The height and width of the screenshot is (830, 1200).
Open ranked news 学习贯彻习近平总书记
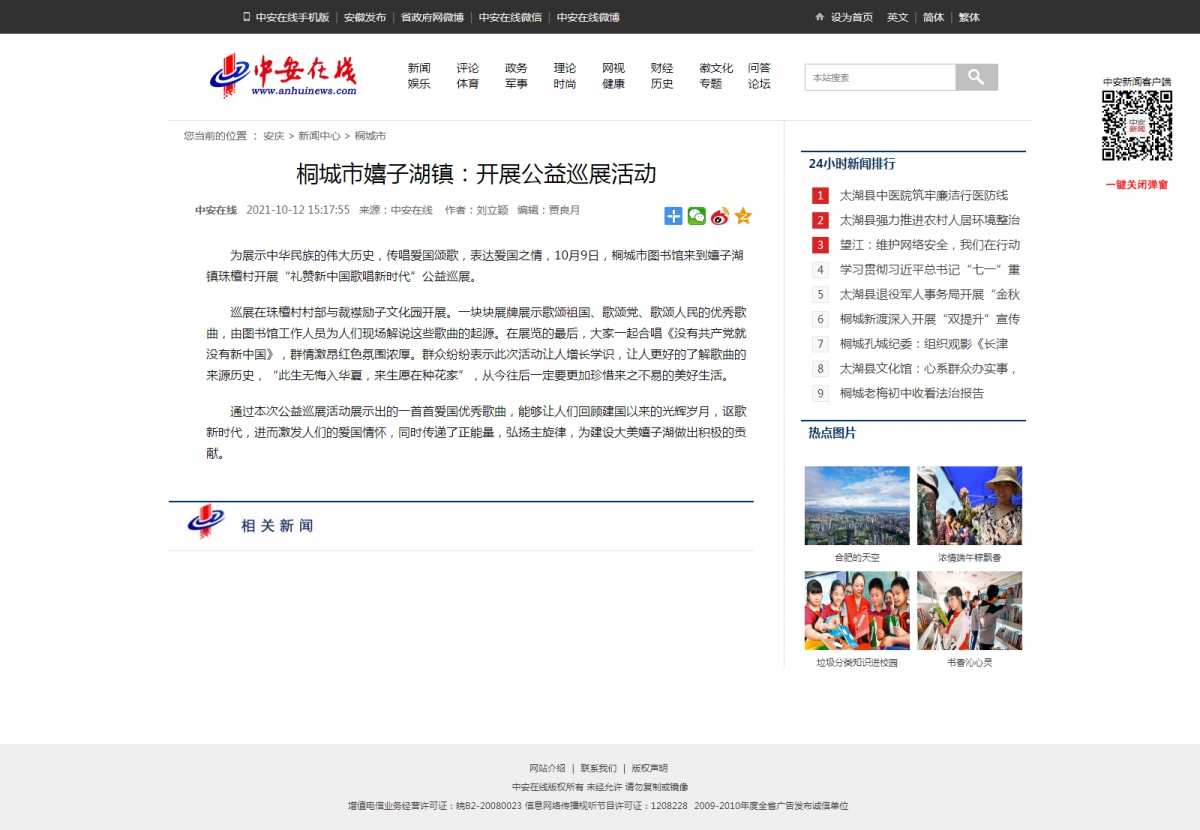point(930,269)
